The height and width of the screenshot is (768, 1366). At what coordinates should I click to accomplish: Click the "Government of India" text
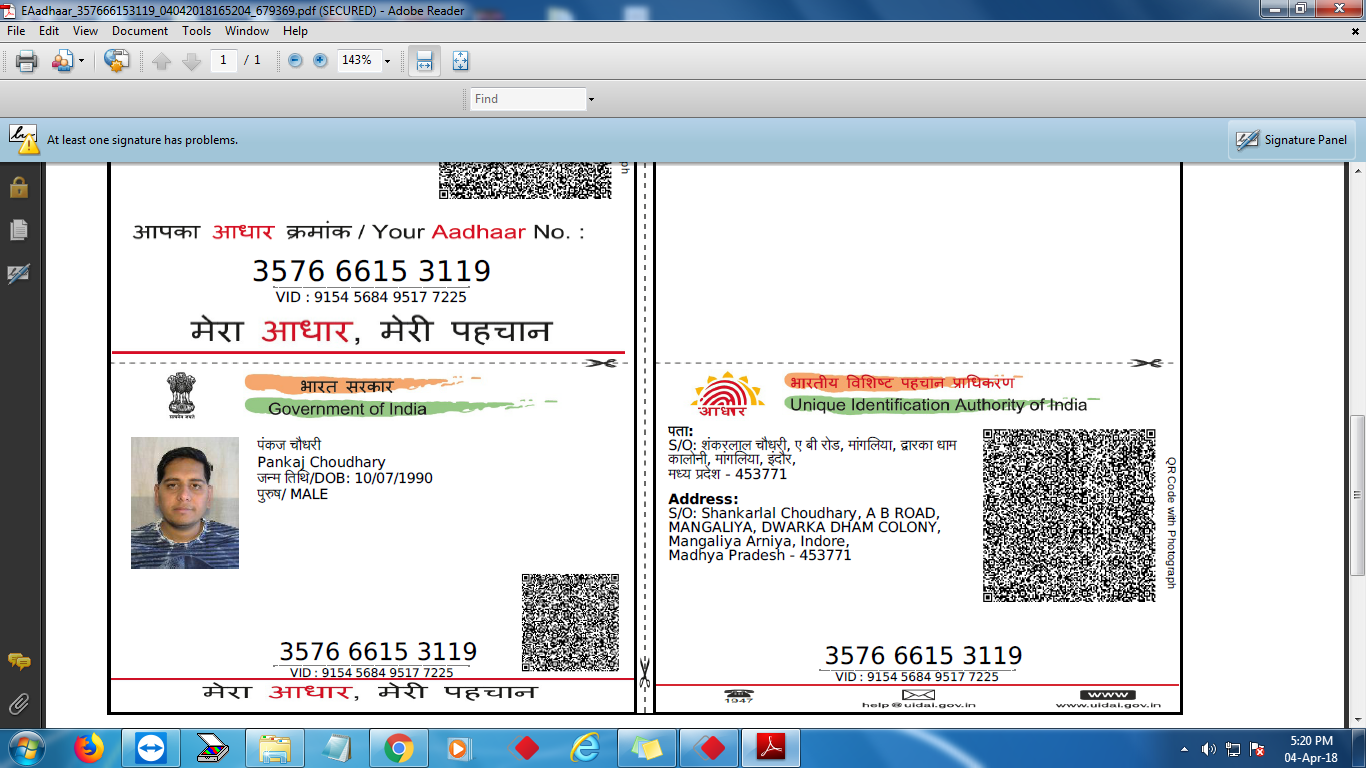click(x=347, y=409)
